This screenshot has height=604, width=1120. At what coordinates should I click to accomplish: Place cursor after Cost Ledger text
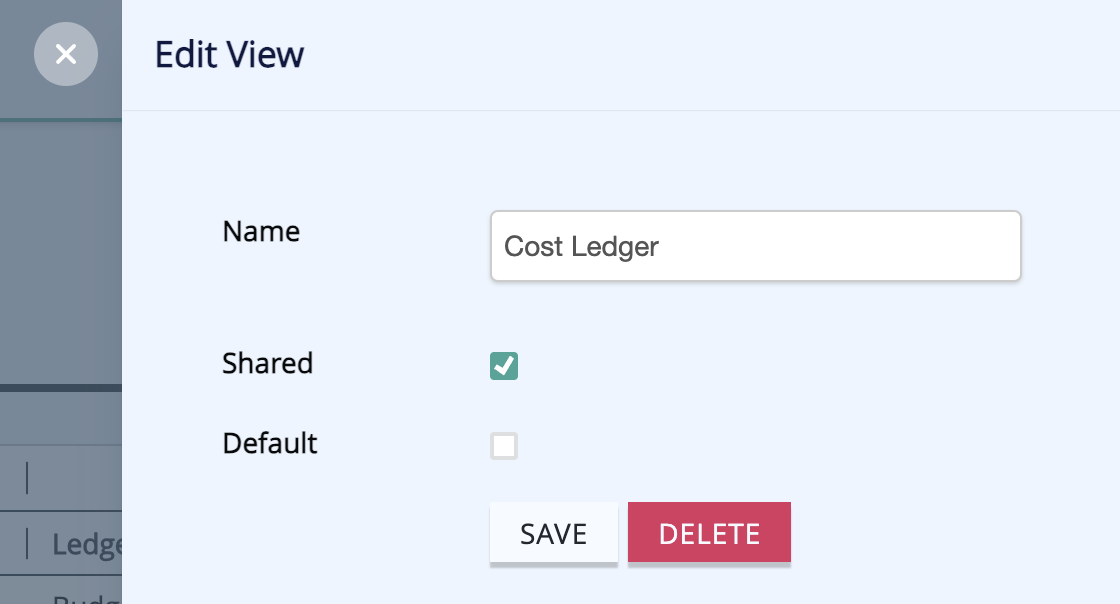661,246
